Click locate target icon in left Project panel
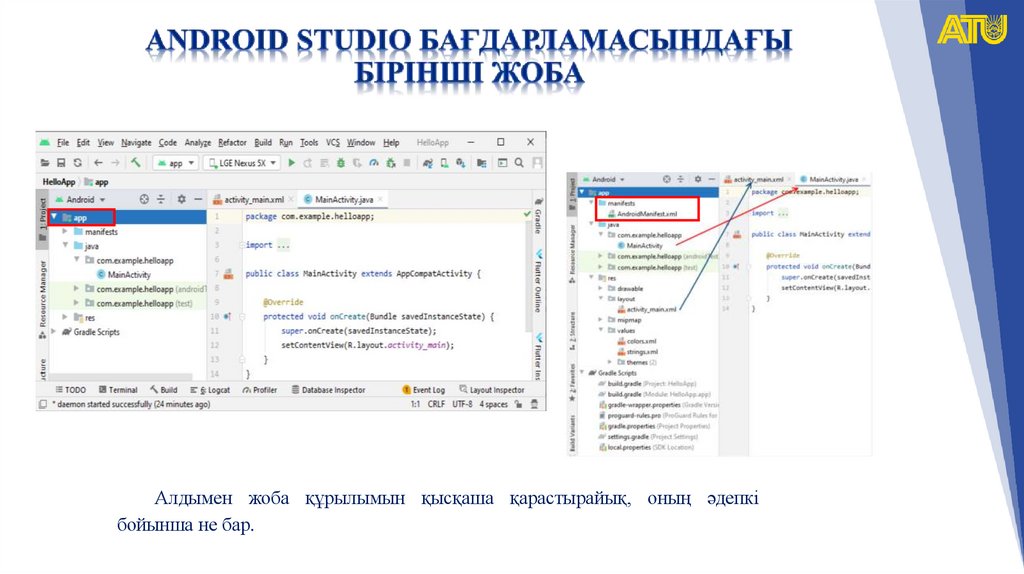 pyautogui.click(x=144, y=199)
